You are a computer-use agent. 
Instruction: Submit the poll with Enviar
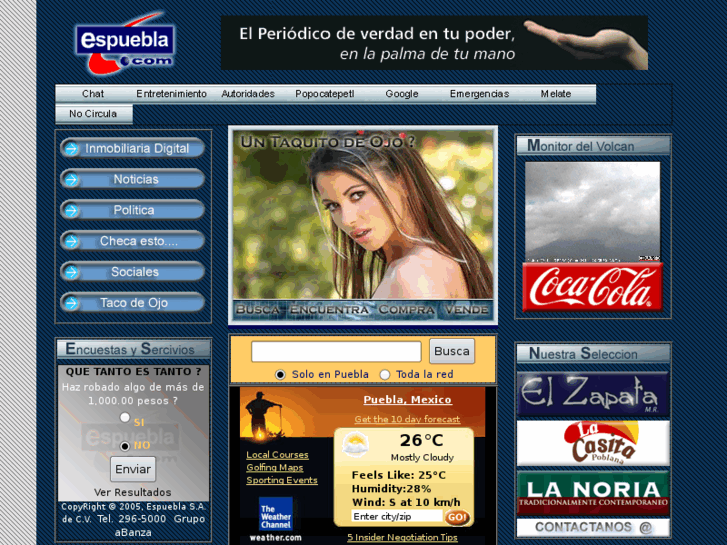click(x=133, y=469)
